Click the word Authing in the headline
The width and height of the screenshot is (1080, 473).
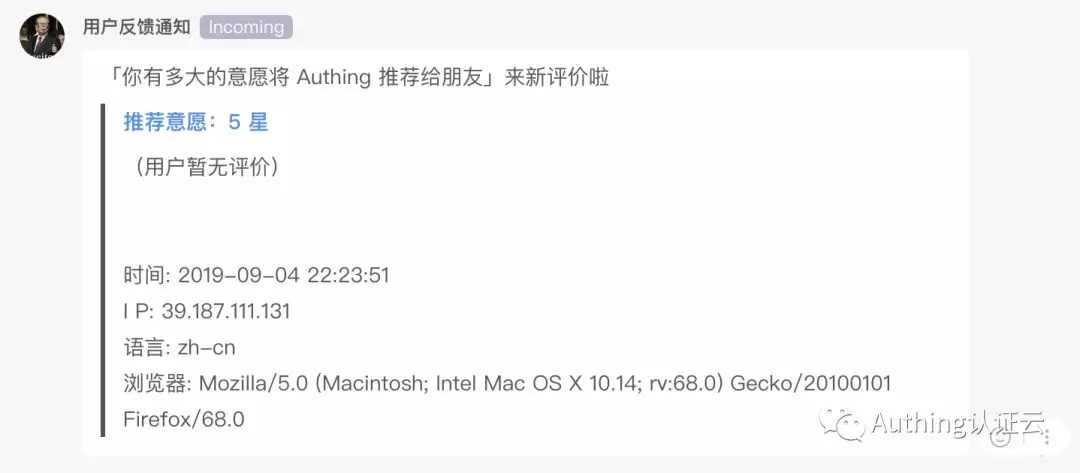tap(335, 78)
